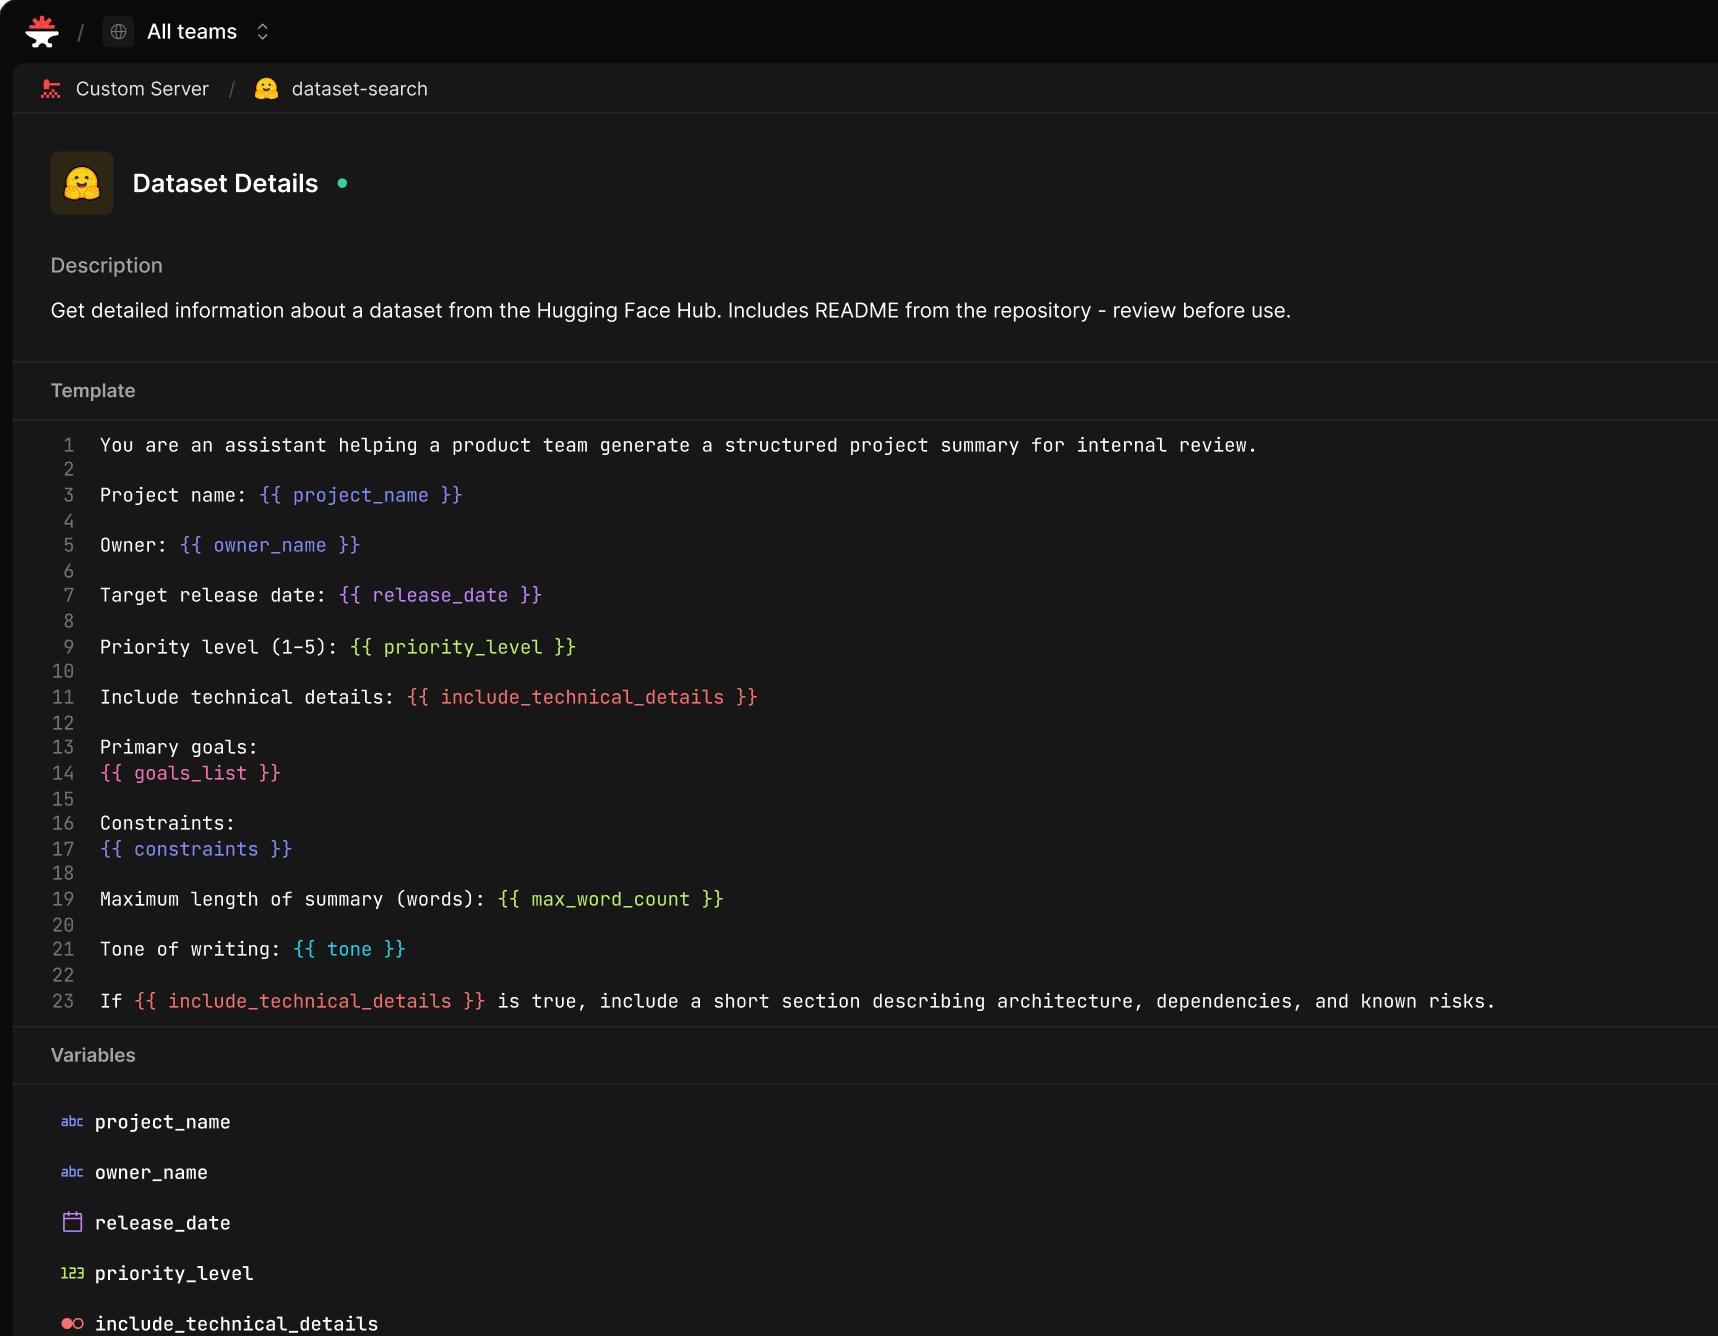Click the abc icon beside owner_name
The image size is (1718, 1336).
[71, 1172]
